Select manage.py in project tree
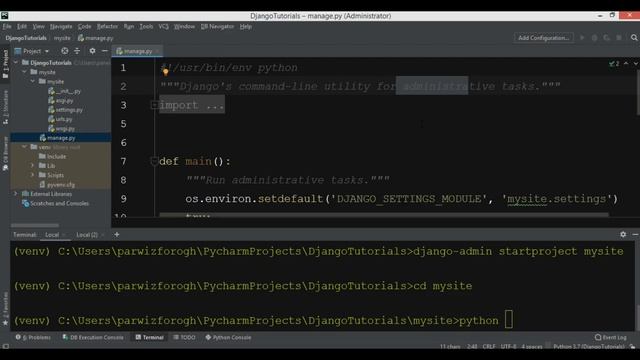Screen dimensions: 640x360 (x=57, y=138)
